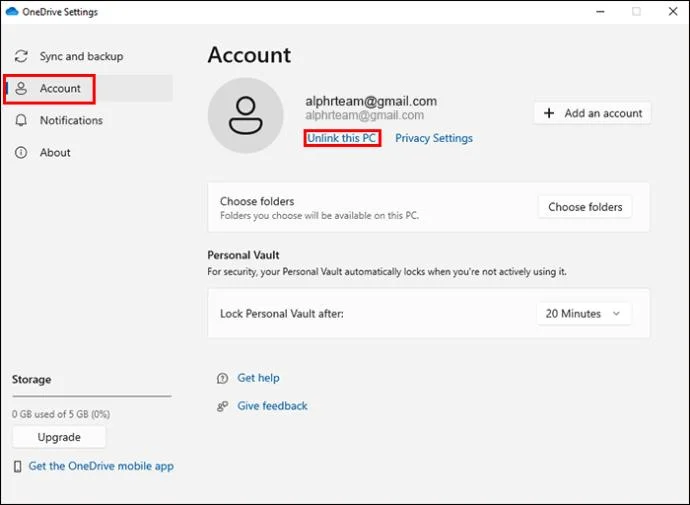690x505 pixels.
Task: Select the Account label in the sidebar
Action: click(x=60, y=88)
